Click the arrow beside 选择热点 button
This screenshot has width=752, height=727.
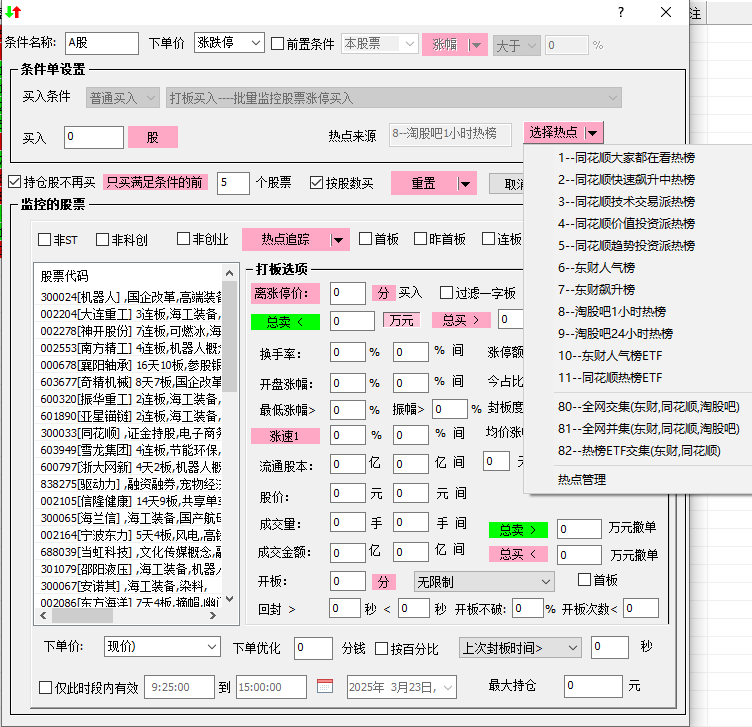pos(594,133)
